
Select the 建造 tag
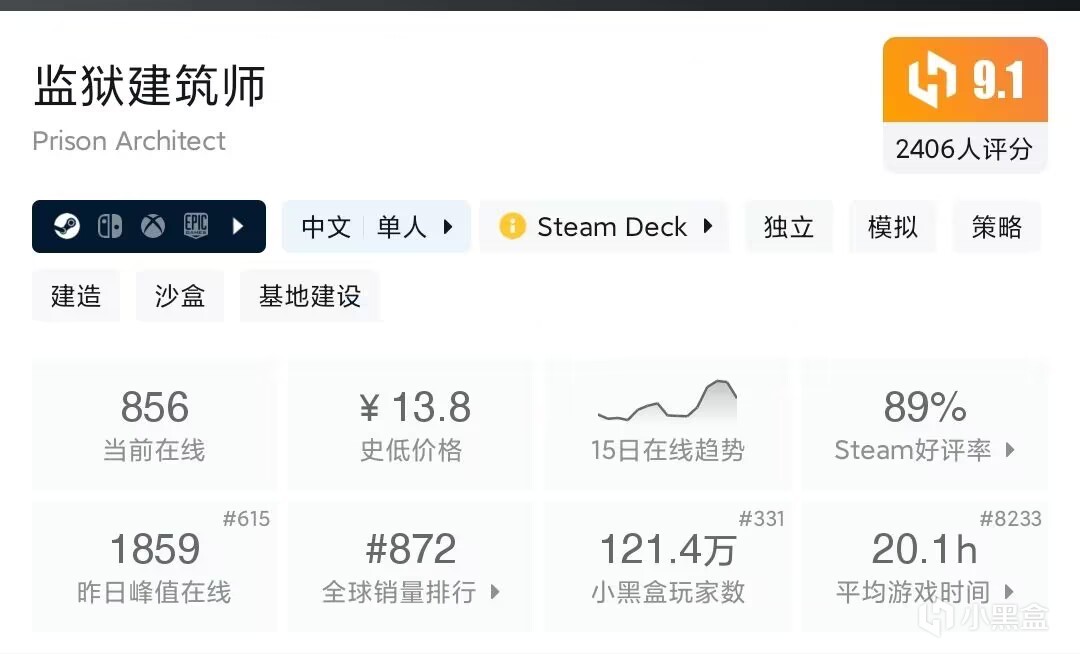coord(76,296)
